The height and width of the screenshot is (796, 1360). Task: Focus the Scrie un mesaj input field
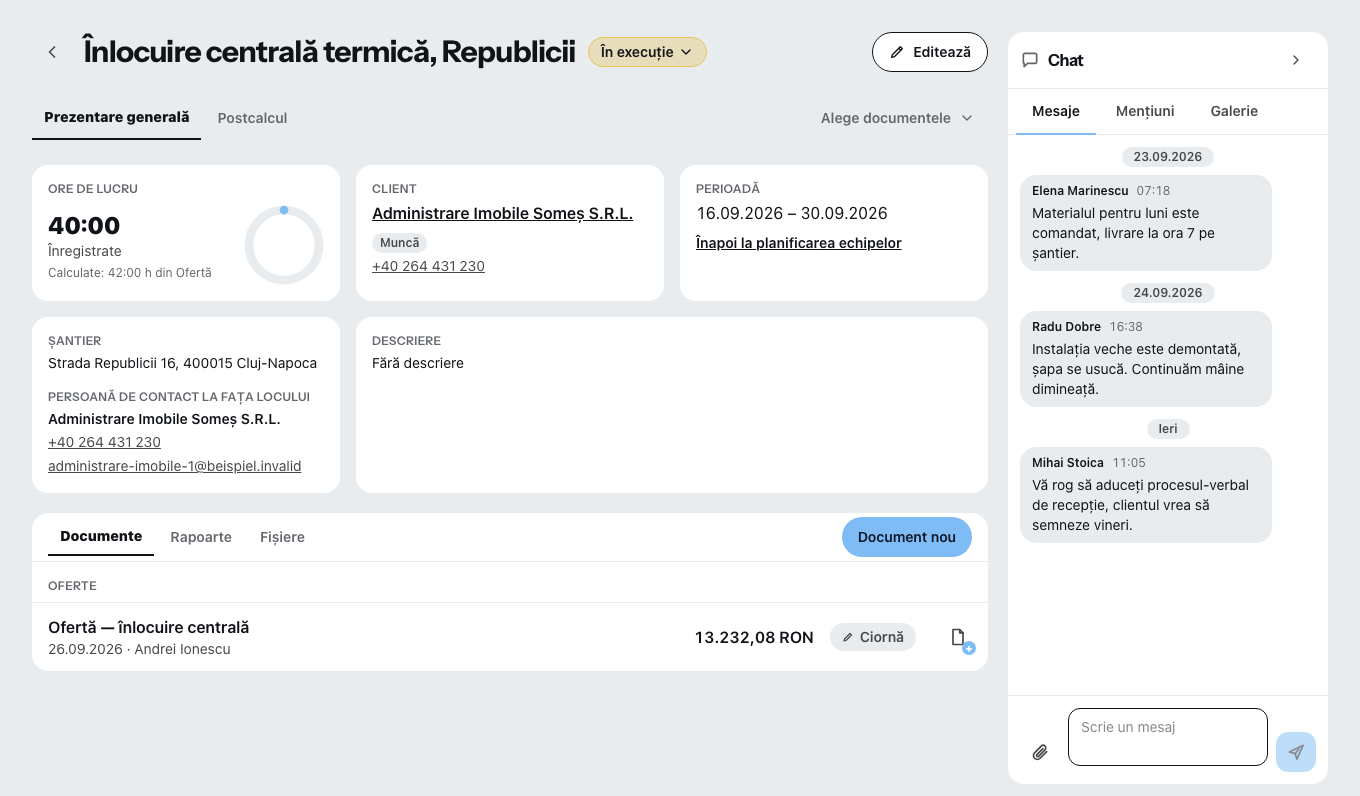[x=1168, y=737]
